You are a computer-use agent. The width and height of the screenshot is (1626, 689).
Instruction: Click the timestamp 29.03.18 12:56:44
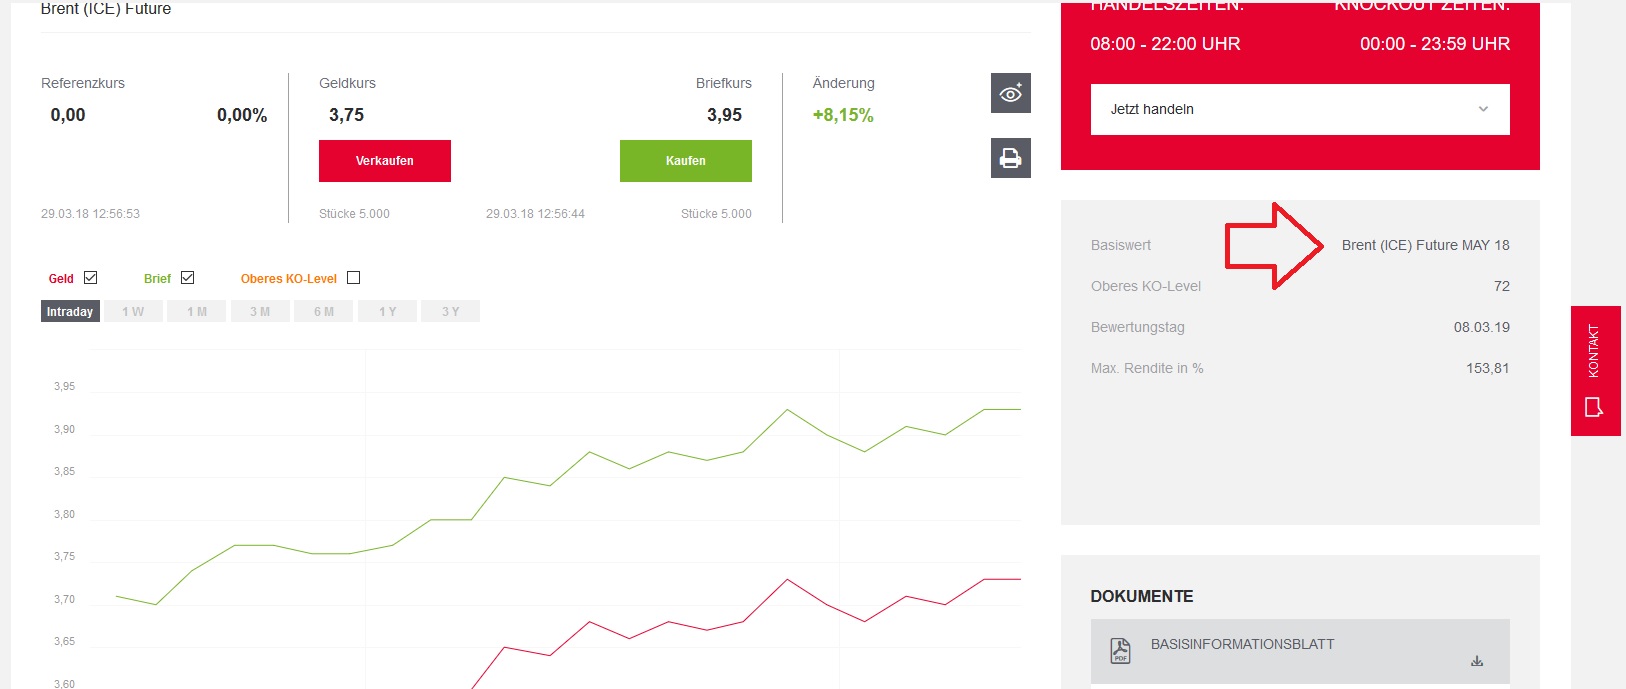(535, 214)
